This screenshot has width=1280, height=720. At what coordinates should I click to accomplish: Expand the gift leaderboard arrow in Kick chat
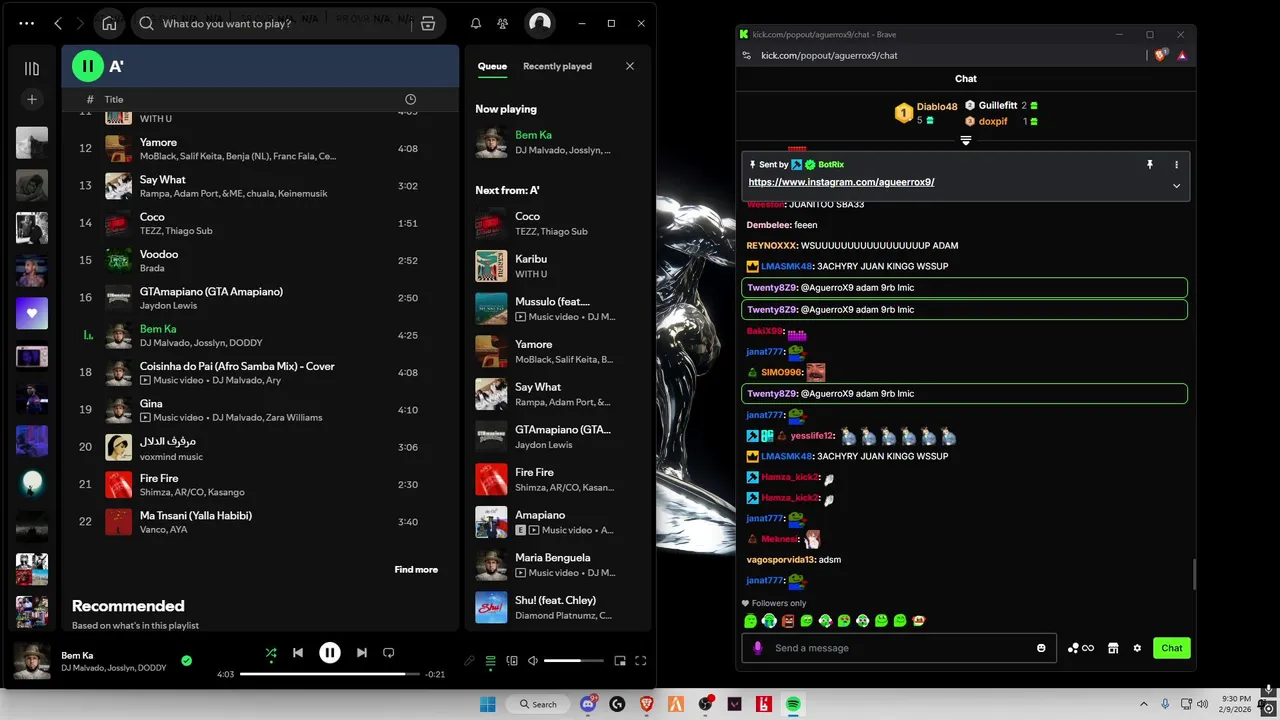(x=966, y=140)
